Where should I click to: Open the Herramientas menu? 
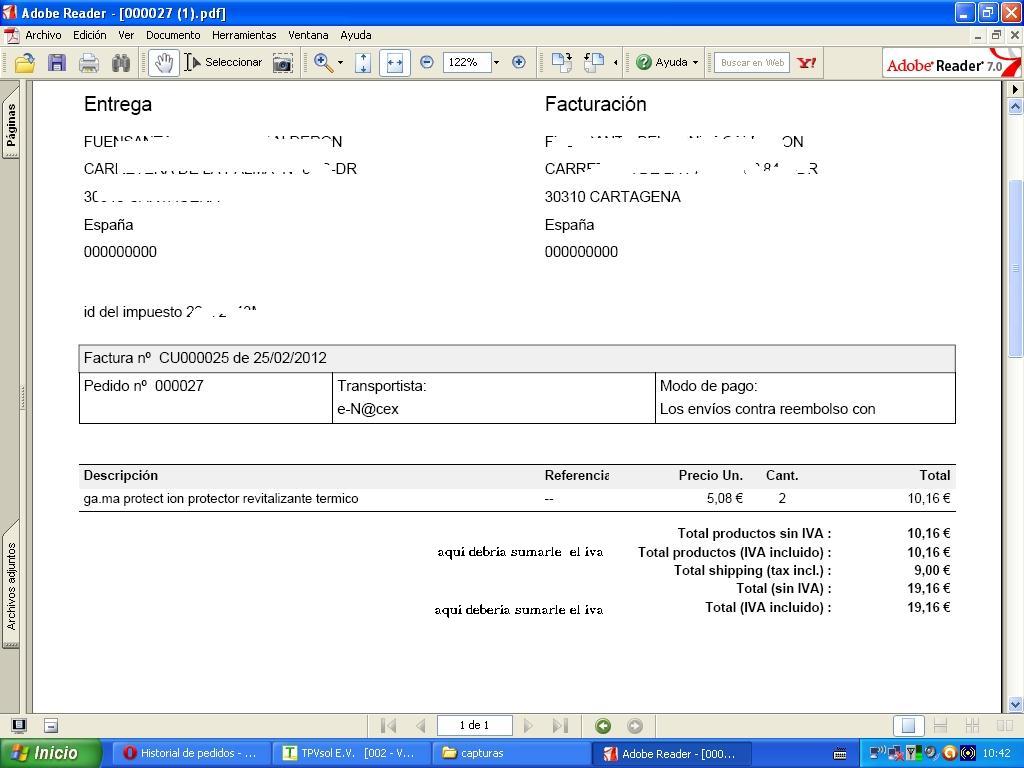pos(244,35)
